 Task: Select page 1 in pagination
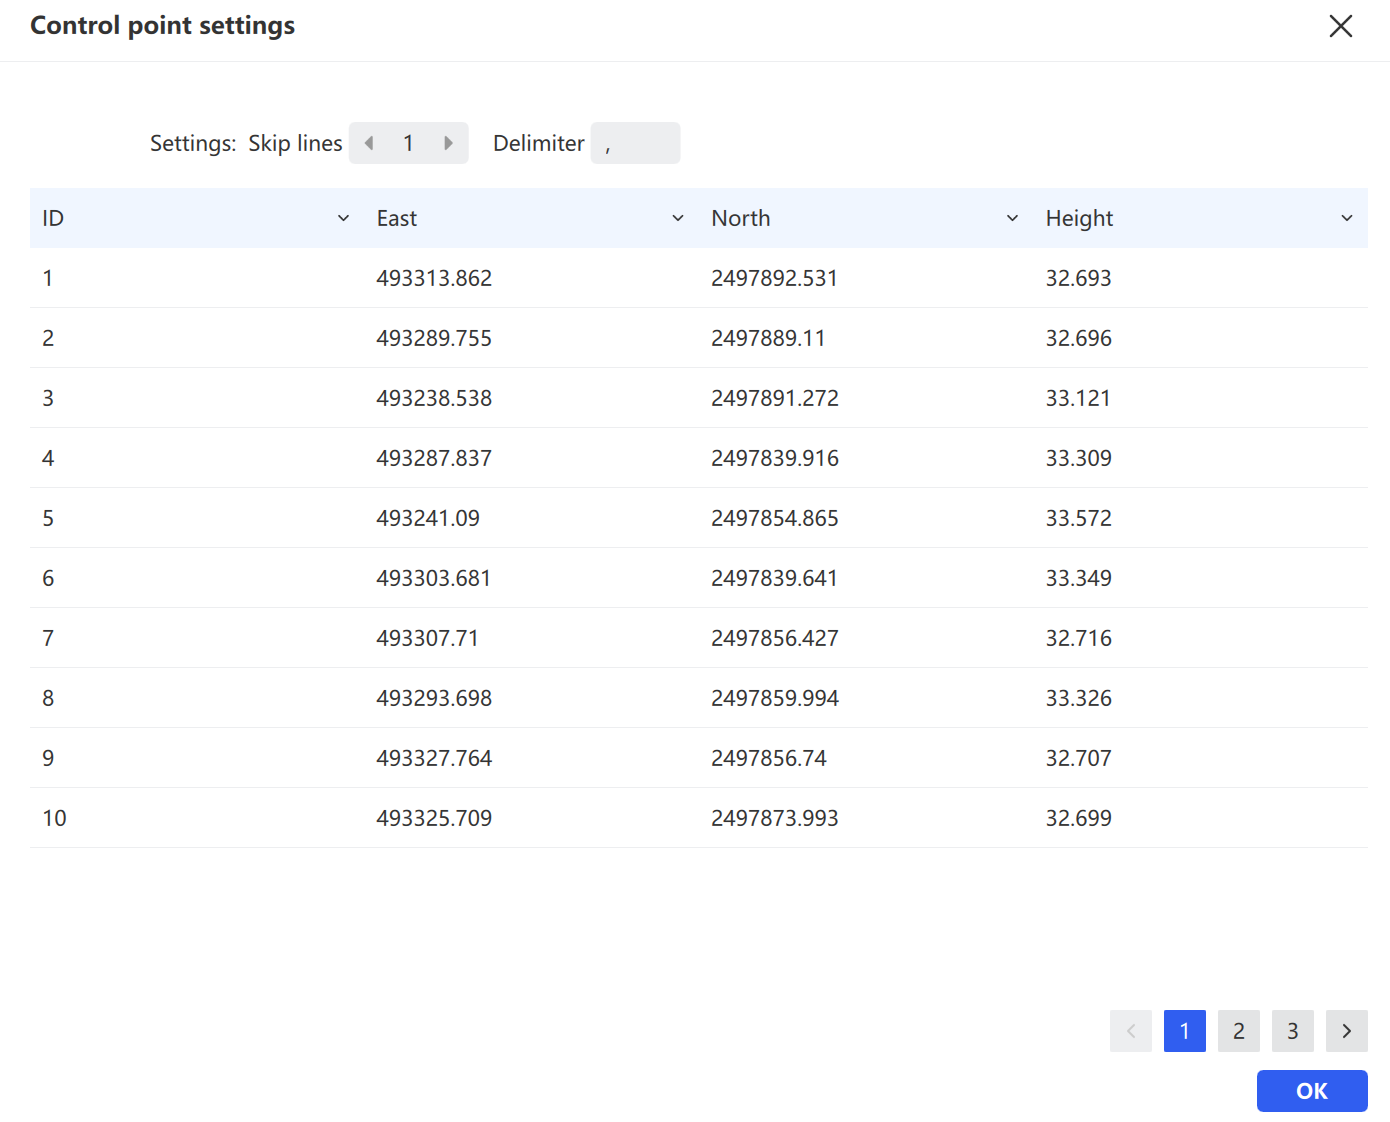[1184, 1031]
